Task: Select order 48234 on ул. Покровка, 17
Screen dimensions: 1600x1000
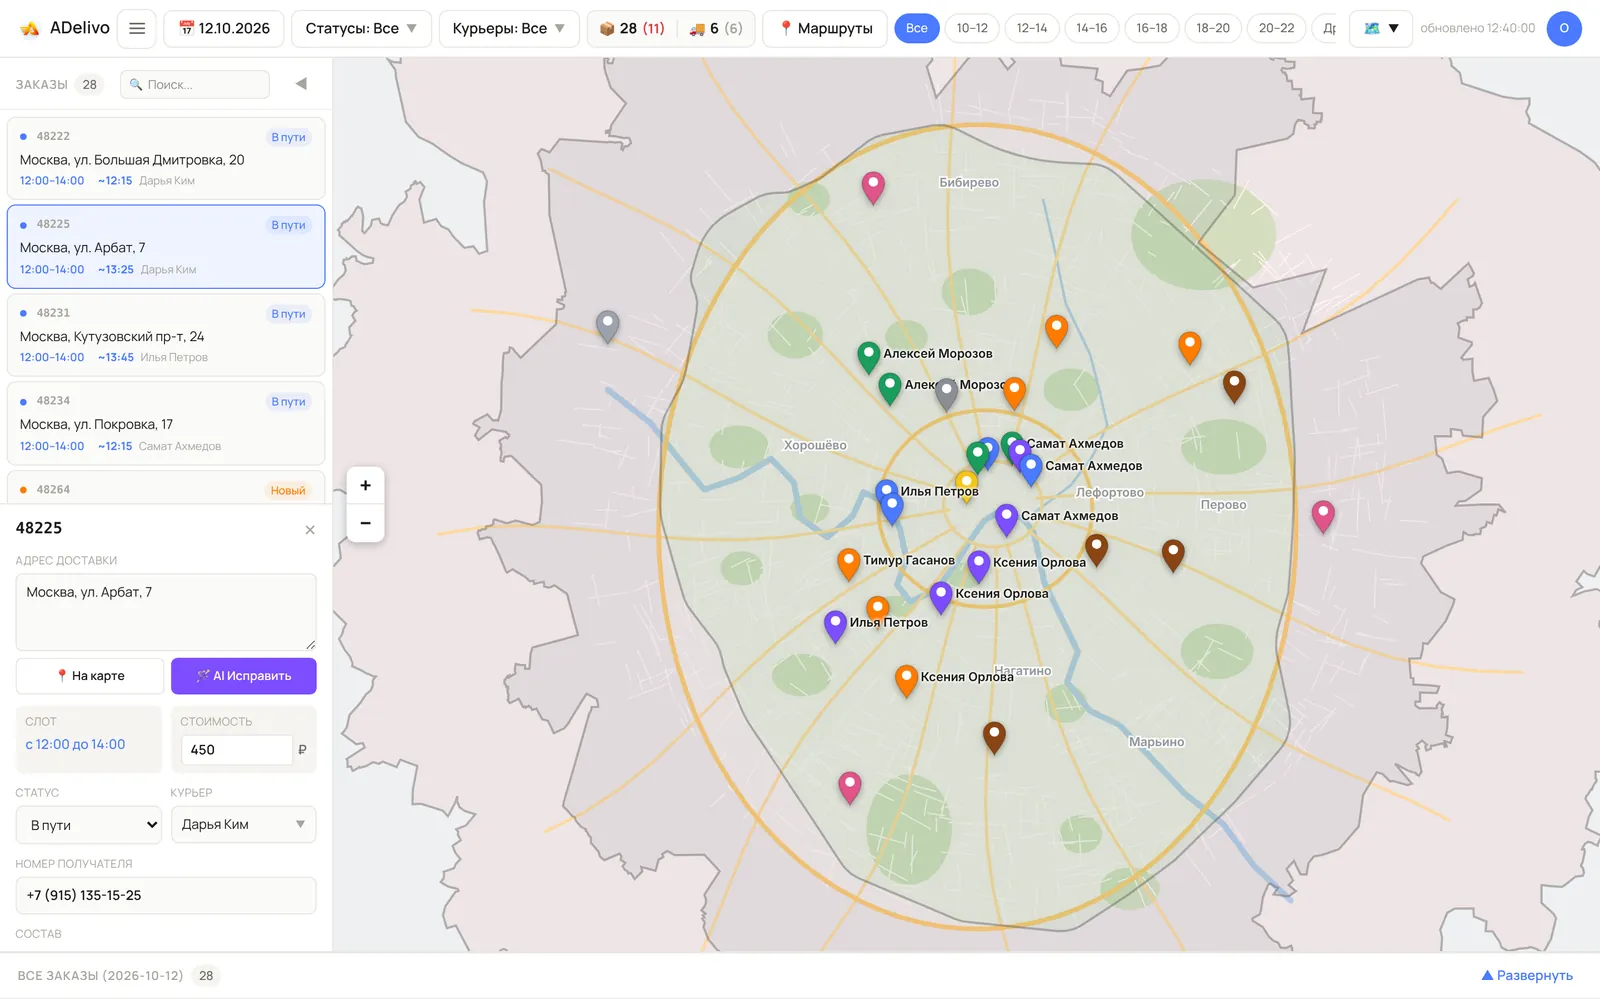Action: pyautogui.click(x=166, y=423)
